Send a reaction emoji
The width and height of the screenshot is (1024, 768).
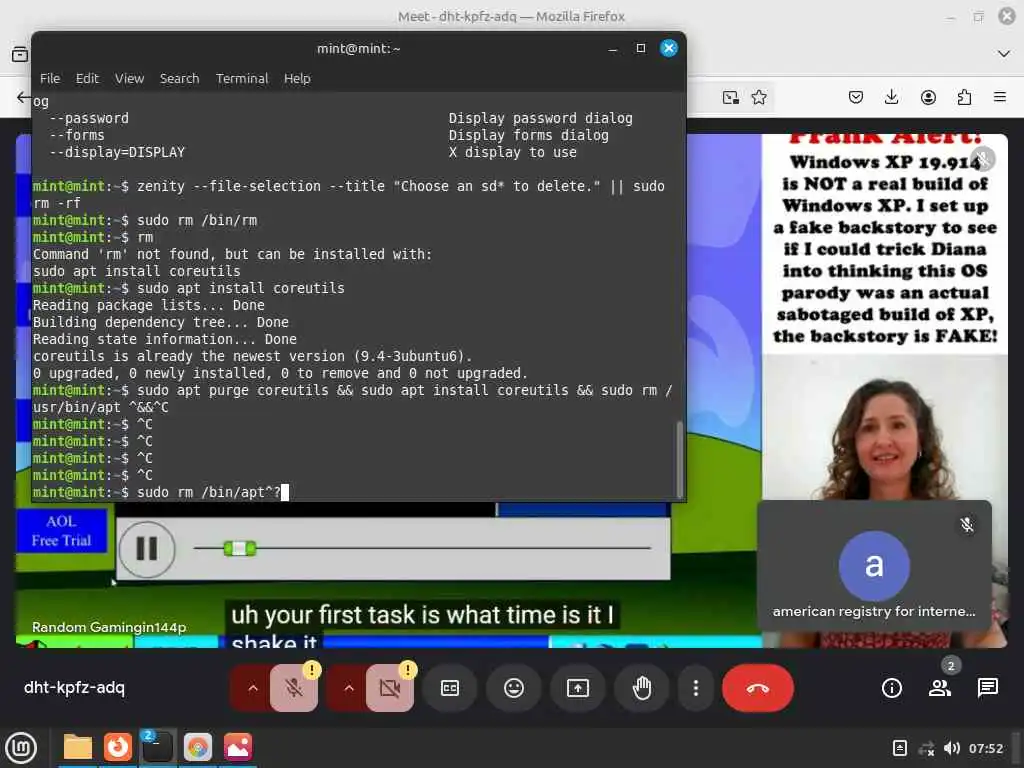[514, 688]
